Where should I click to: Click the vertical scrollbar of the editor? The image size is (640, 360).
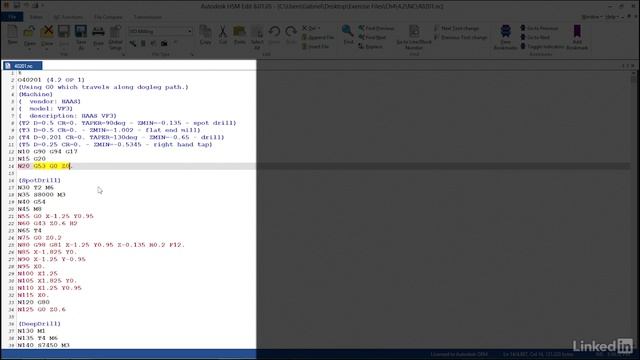click(x=633, y=208)
